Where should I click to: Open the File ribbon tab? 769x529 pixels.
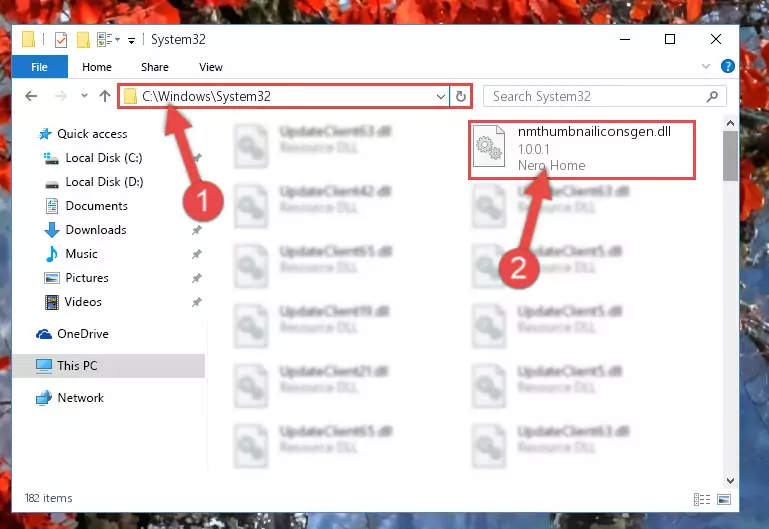pos(40,67)
